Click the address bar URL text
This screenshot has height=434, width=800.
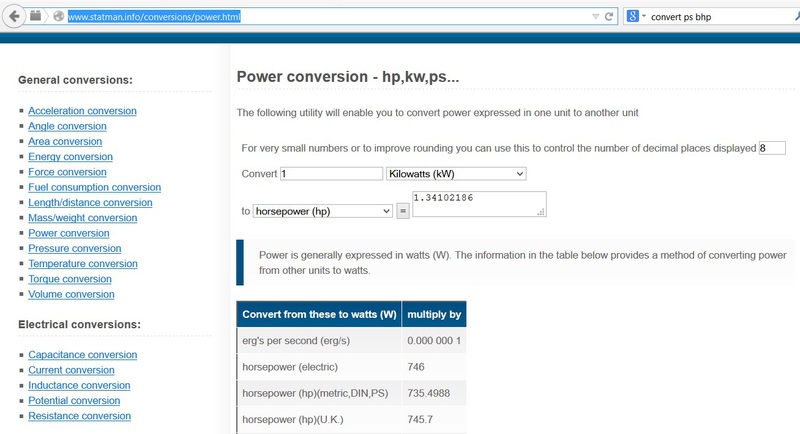154,17
